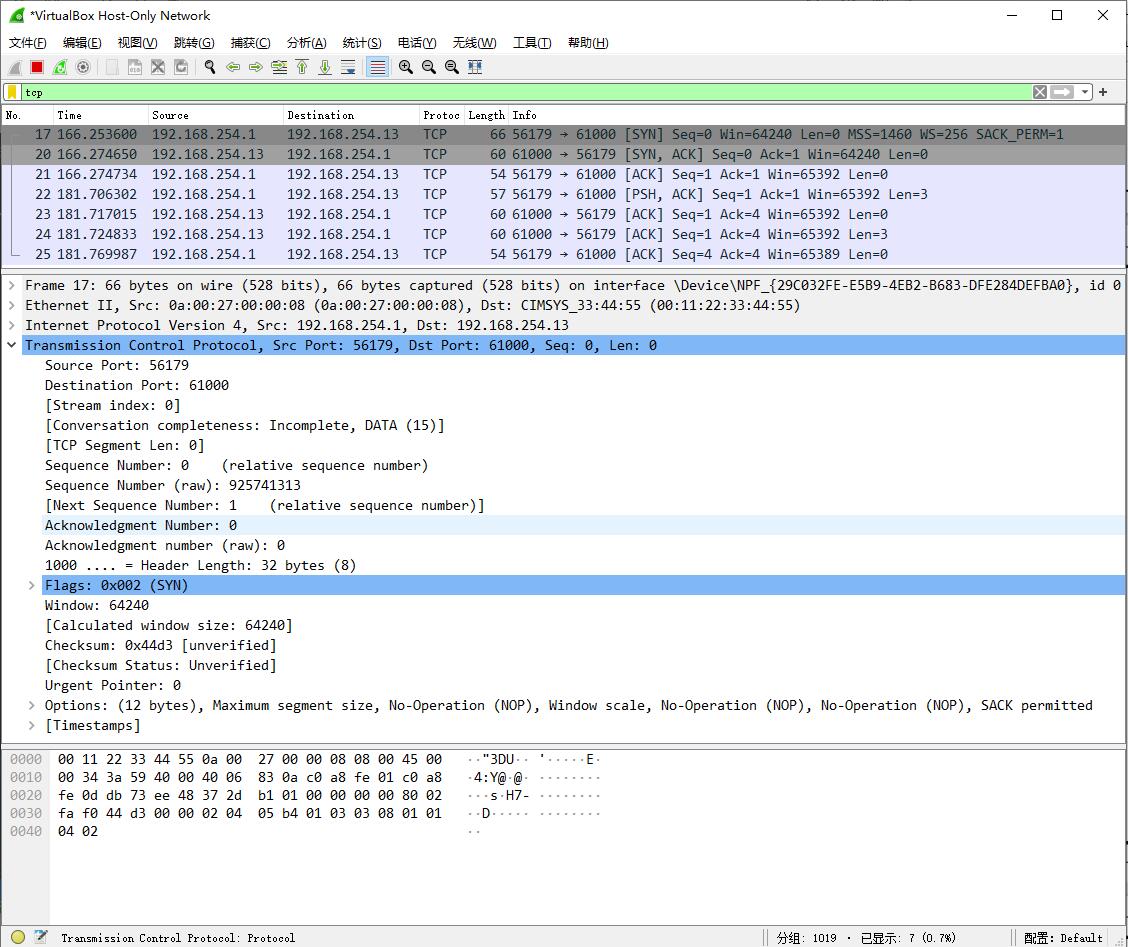Restart the current capture
The width and height of the screenshot is (1128, 947).
coord(60,68)
